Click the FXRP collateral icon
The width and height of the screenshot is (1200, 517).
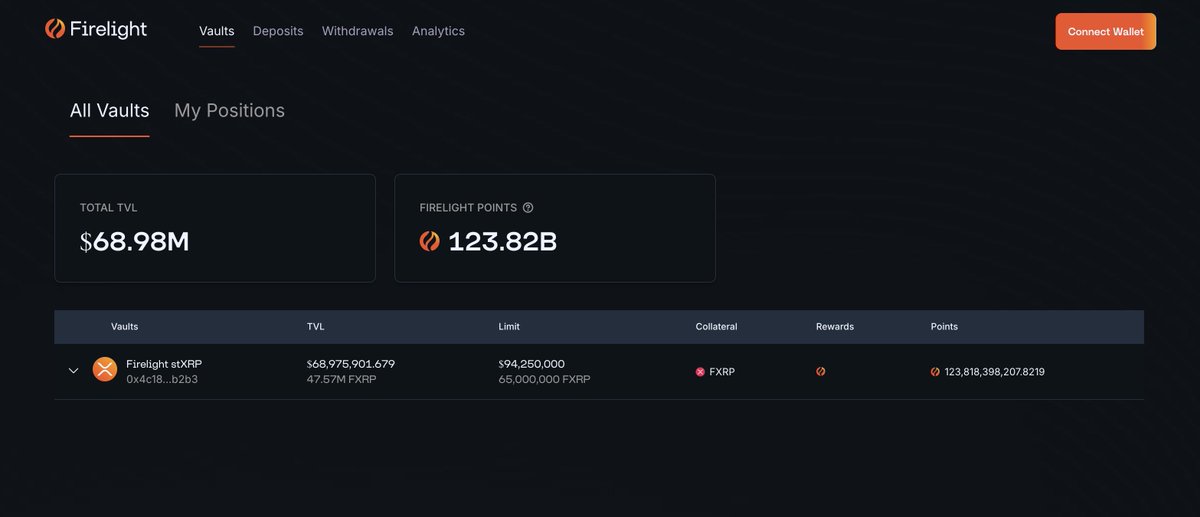pos(700,372)
